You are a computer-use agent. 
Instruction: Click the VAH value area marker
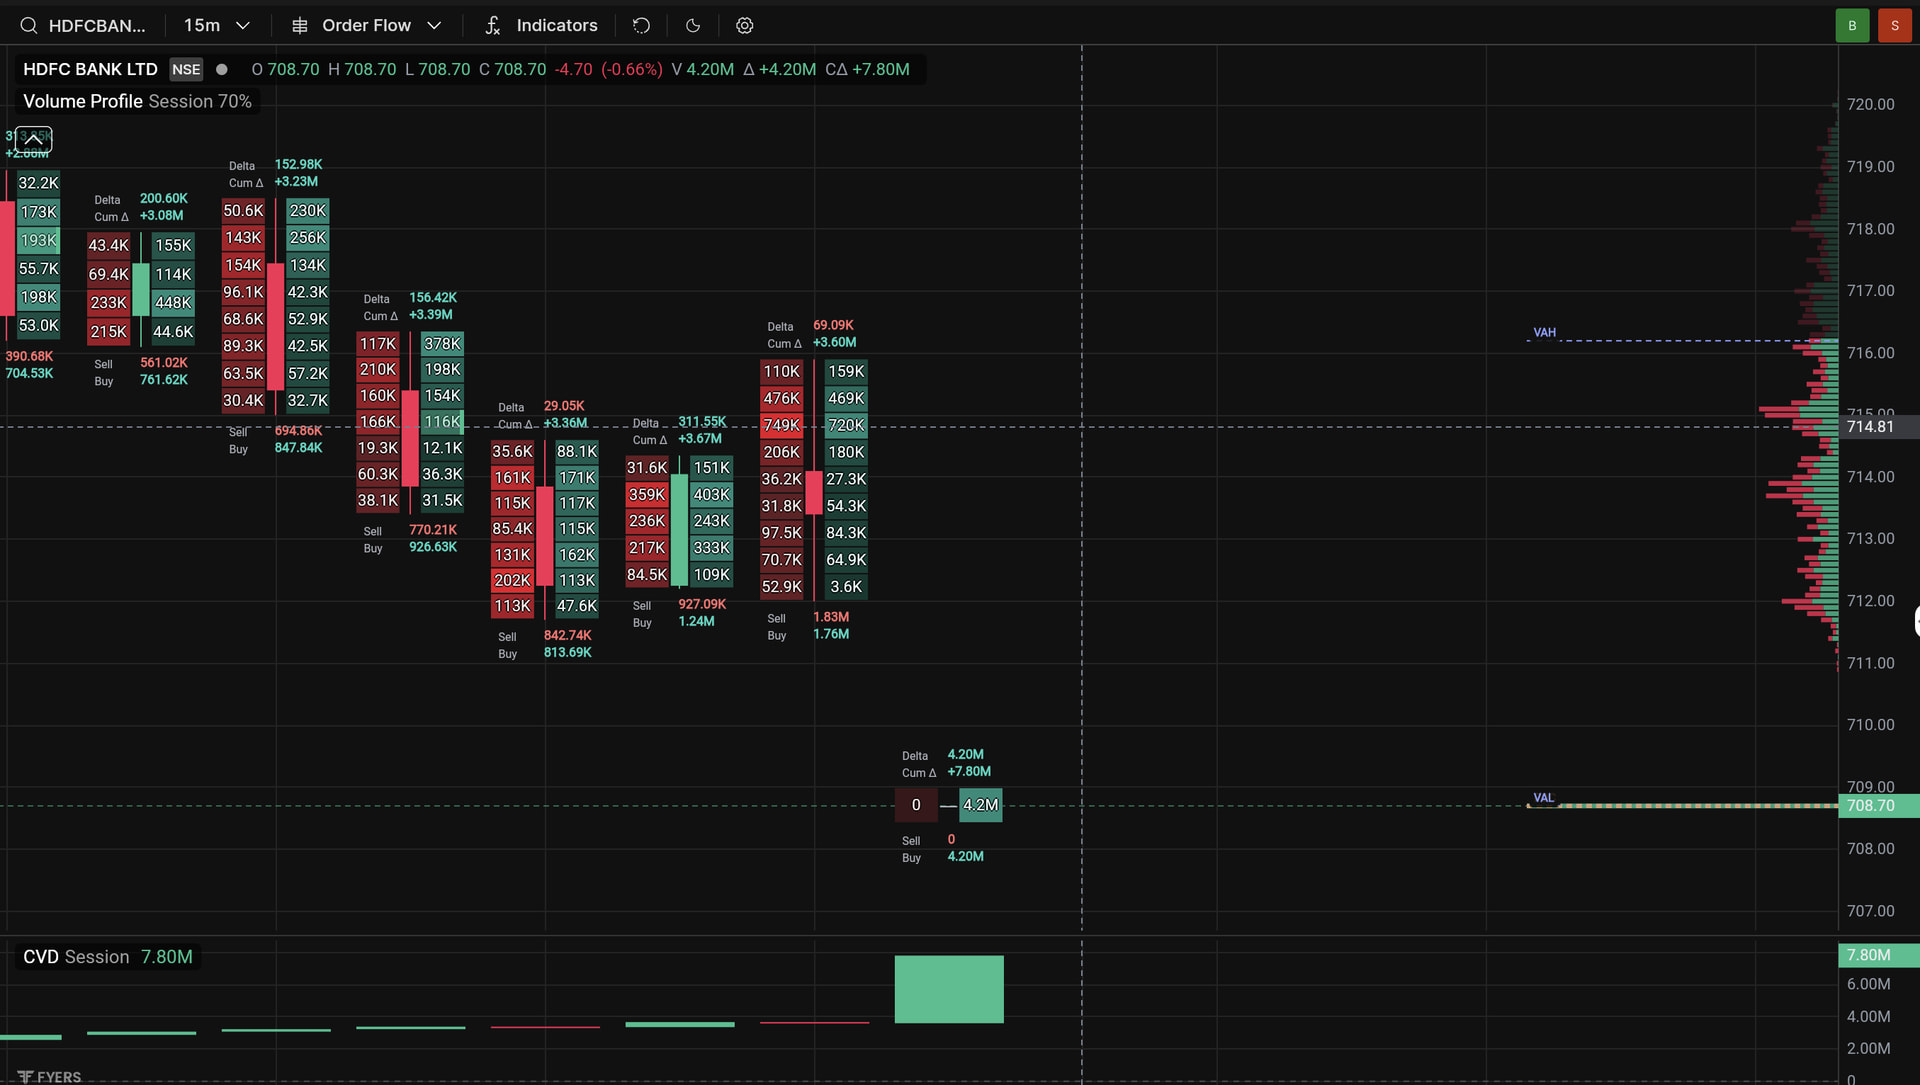click(1545, 333)
